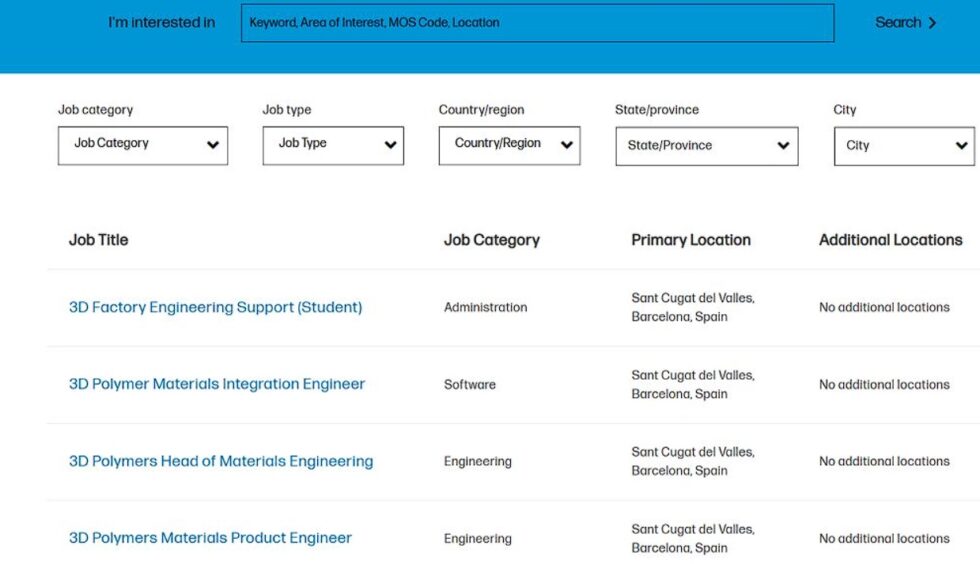Expand the Job Type dropdown
980x564 pixels.
point(332,145)
